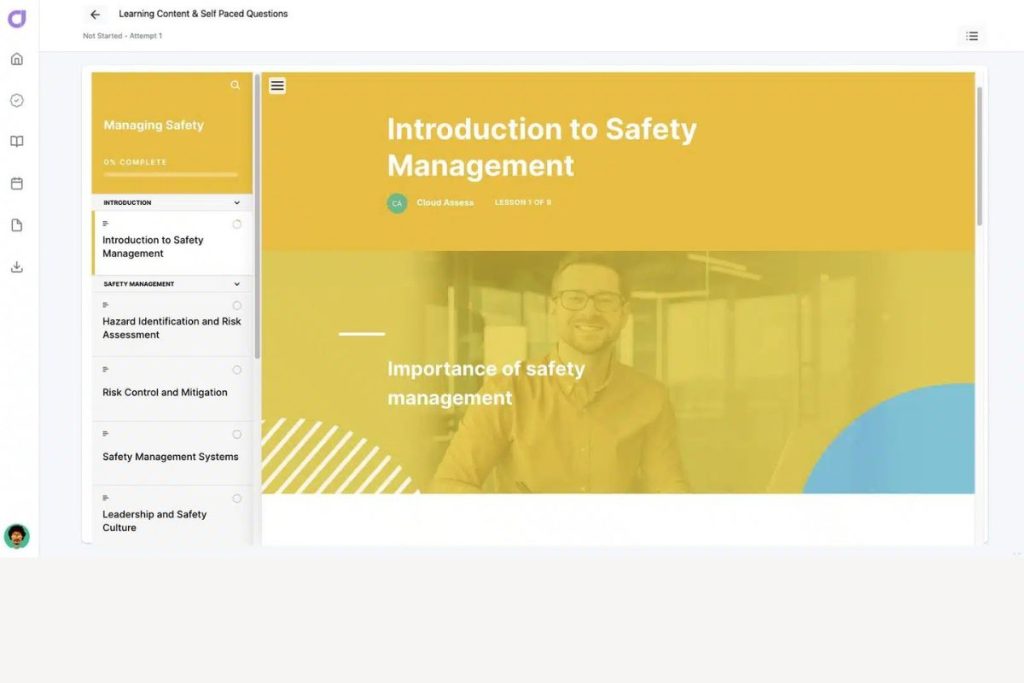The image size is (1024, 683).
Task: Click completion circle for Risk Control and Mitigation
Action: click(x=237, y=370)
